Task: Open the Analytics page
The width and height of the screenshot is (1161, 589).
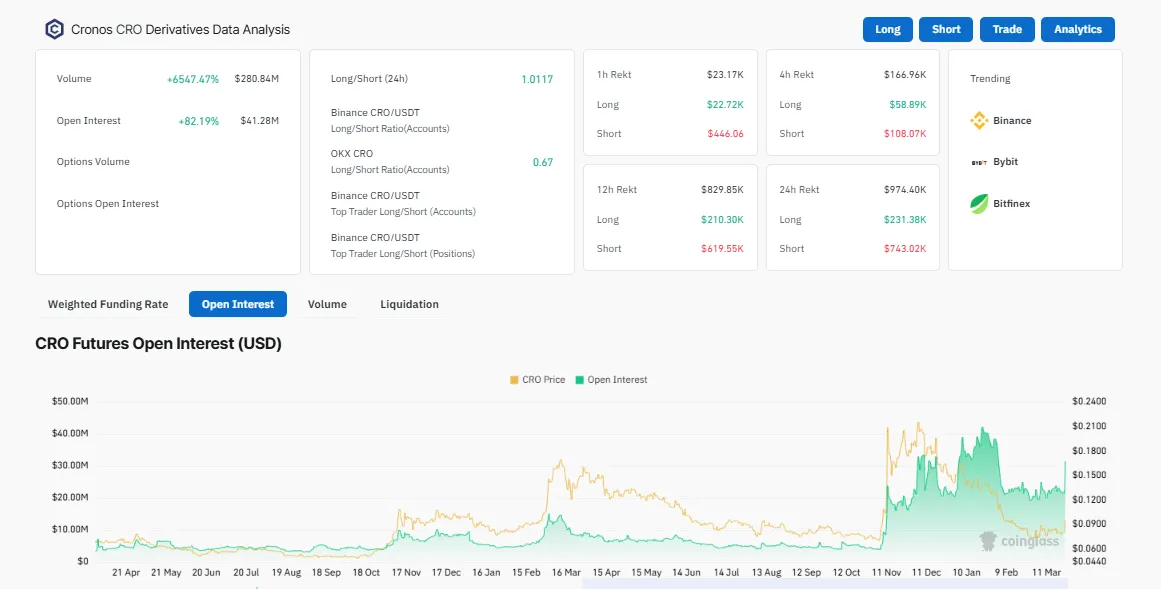Action: (x=1077, y=29)
